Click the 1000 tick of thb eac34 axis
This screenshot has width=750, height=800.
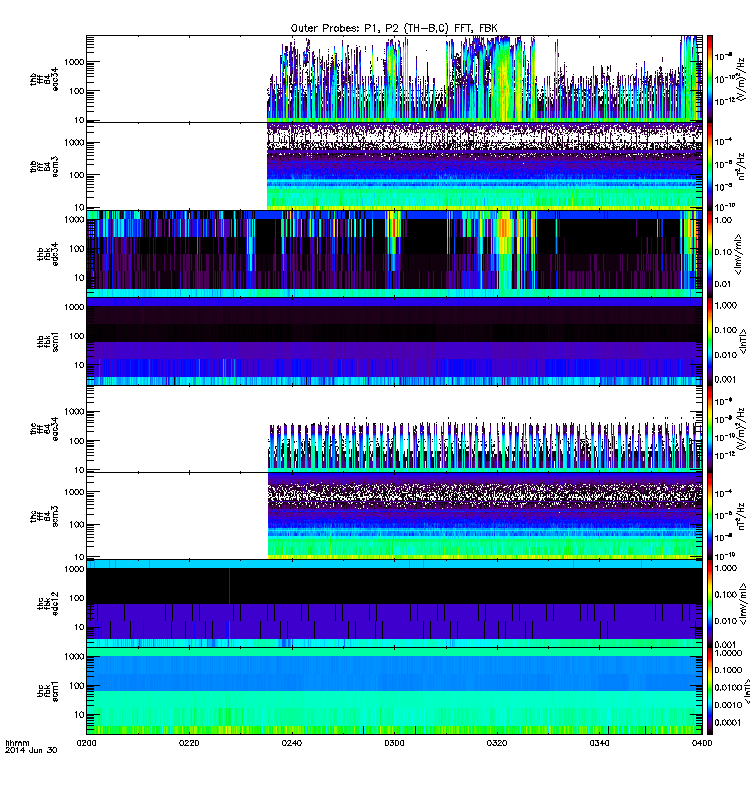[x=74, y=62]
